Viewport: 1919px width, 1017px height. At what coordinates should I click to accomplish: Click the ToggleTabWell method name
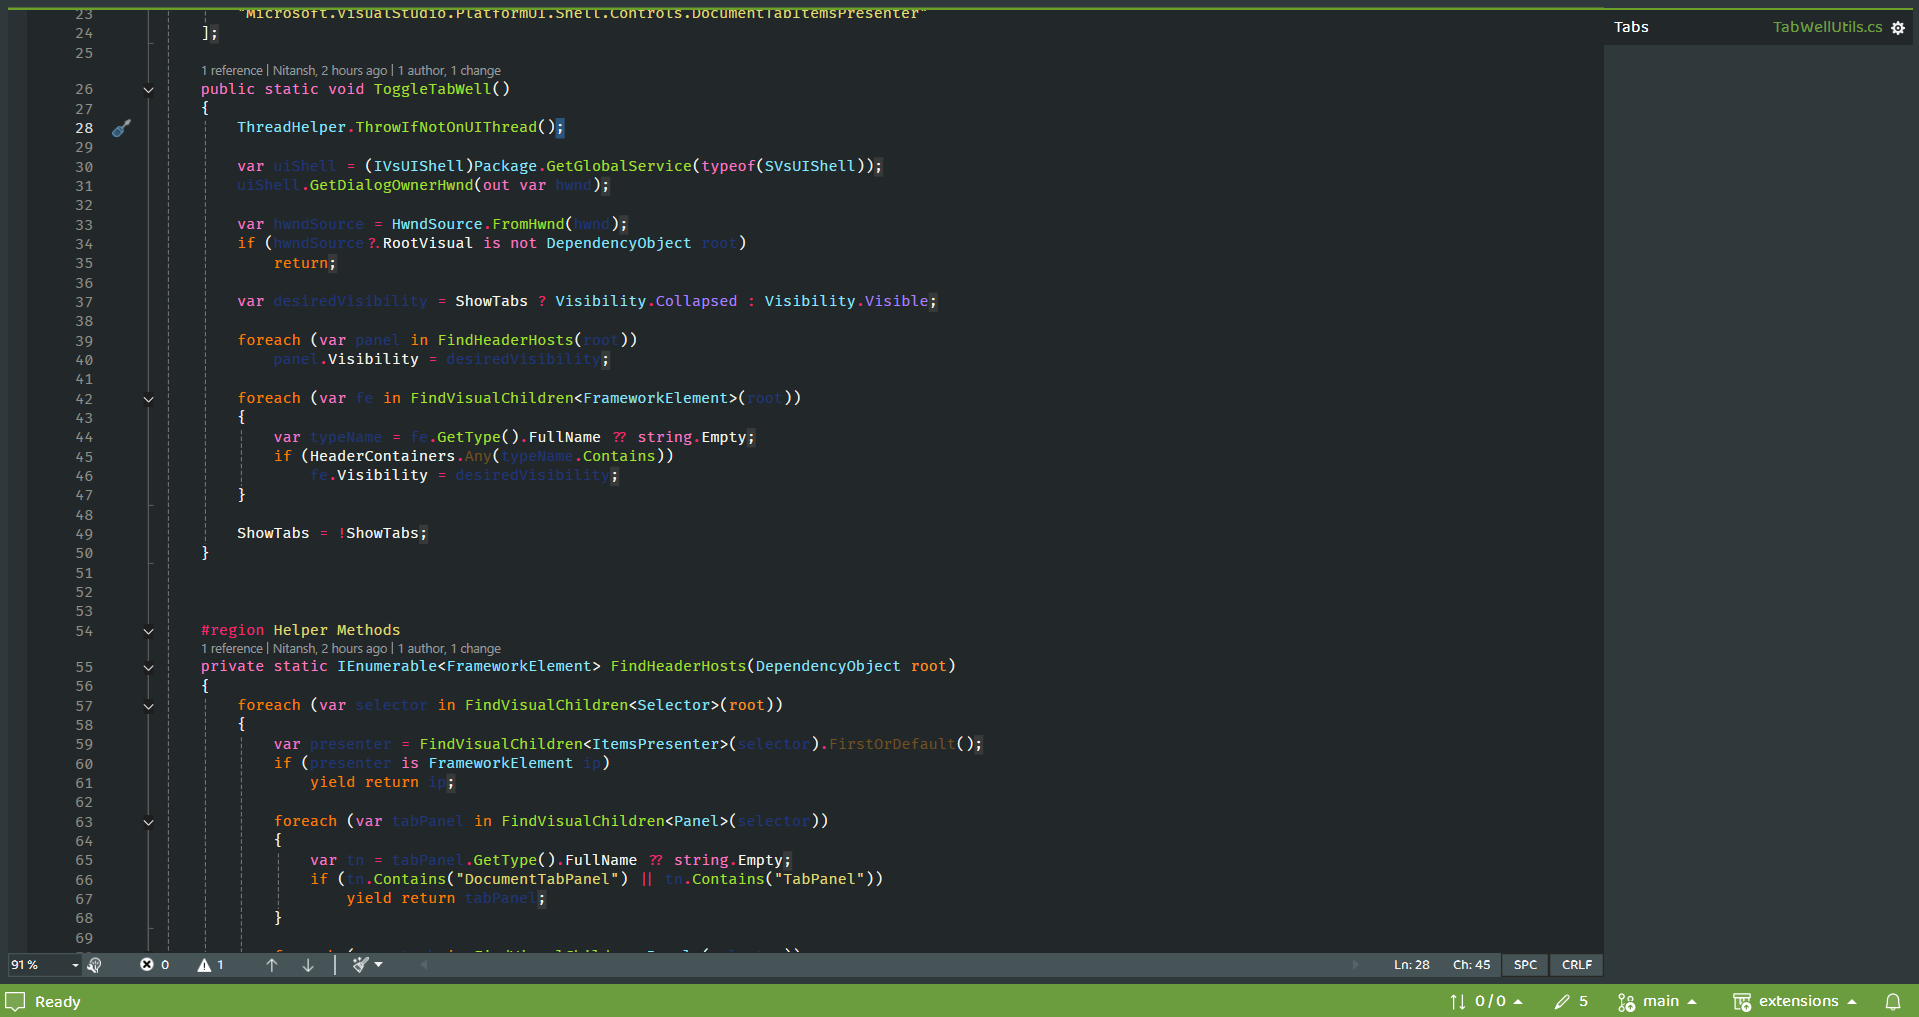pos(433,89)
